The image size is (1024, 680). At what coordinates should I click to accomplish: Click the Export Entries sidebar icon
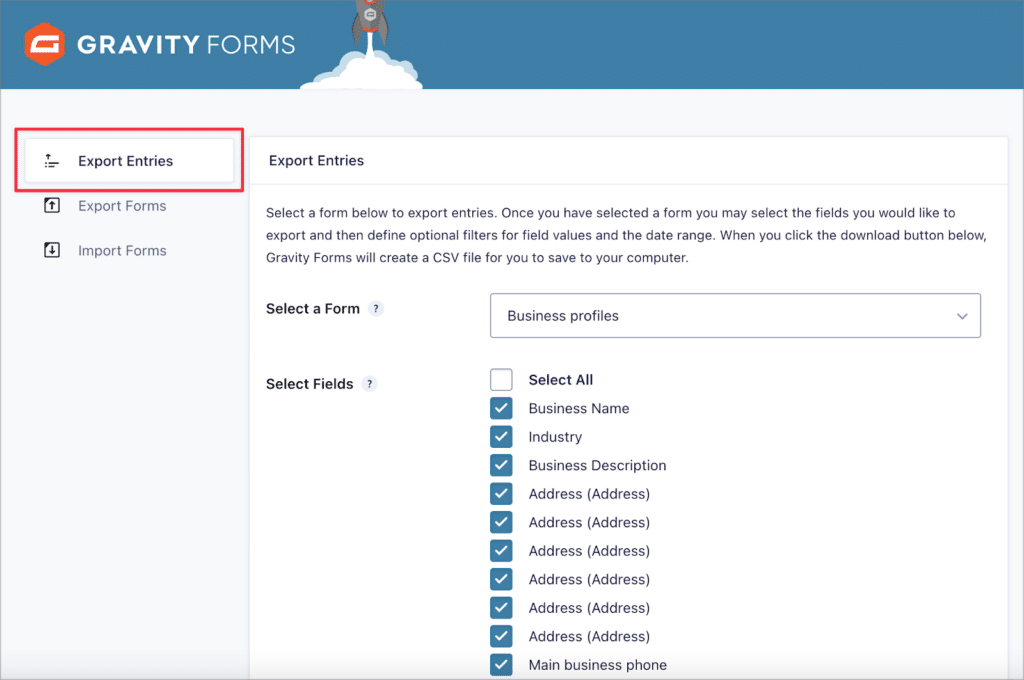pos(52,161)
